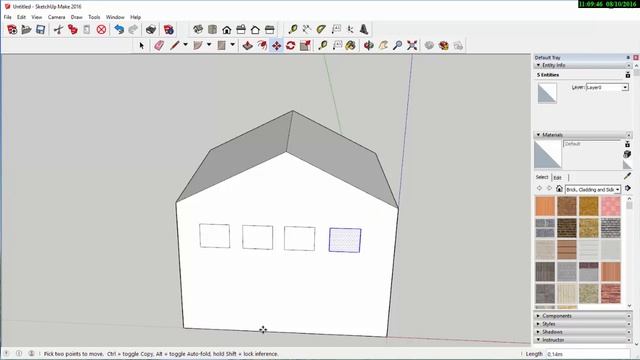Click the materials list scrollbar
Viewport: 640px width, 360px height.
click(x=629, y=252)
